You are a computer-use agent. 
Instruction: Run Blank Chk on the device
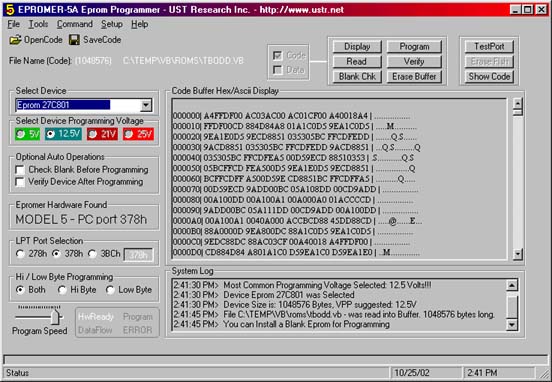click(x=357, y=76)
